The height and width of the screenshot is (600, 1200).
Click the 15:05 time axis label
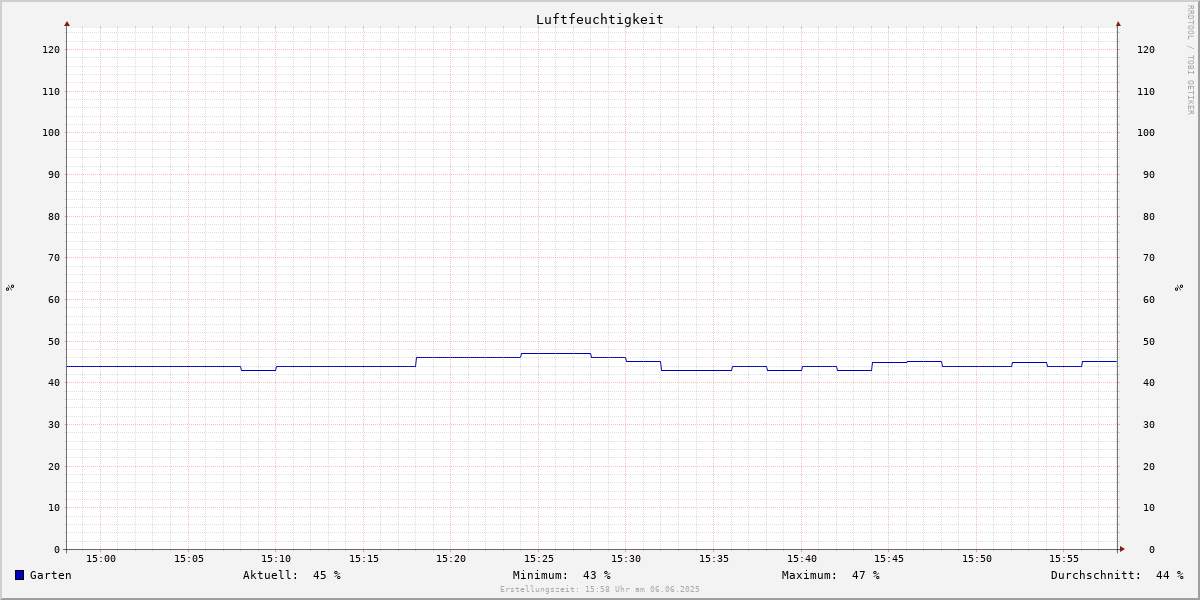189,559
